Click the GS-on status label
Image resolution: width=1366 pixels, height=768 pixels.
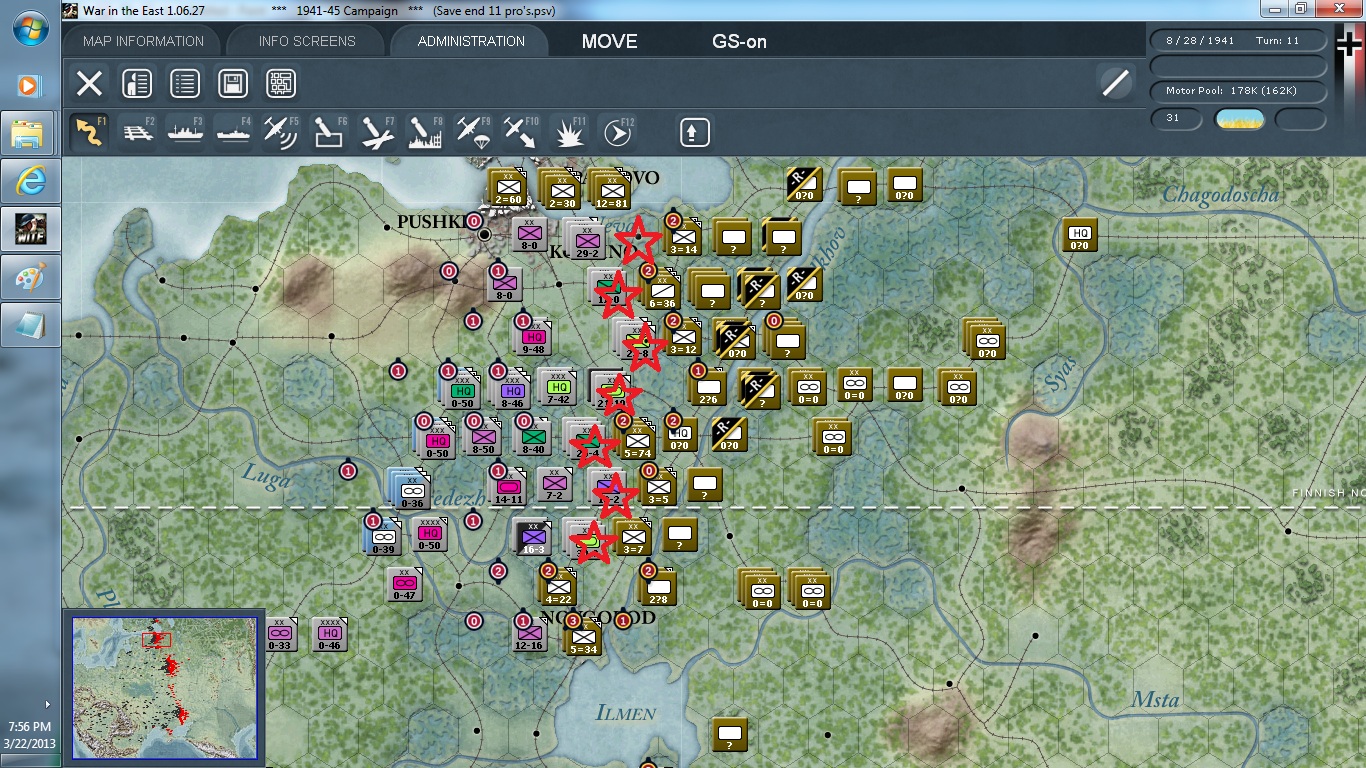739,42
